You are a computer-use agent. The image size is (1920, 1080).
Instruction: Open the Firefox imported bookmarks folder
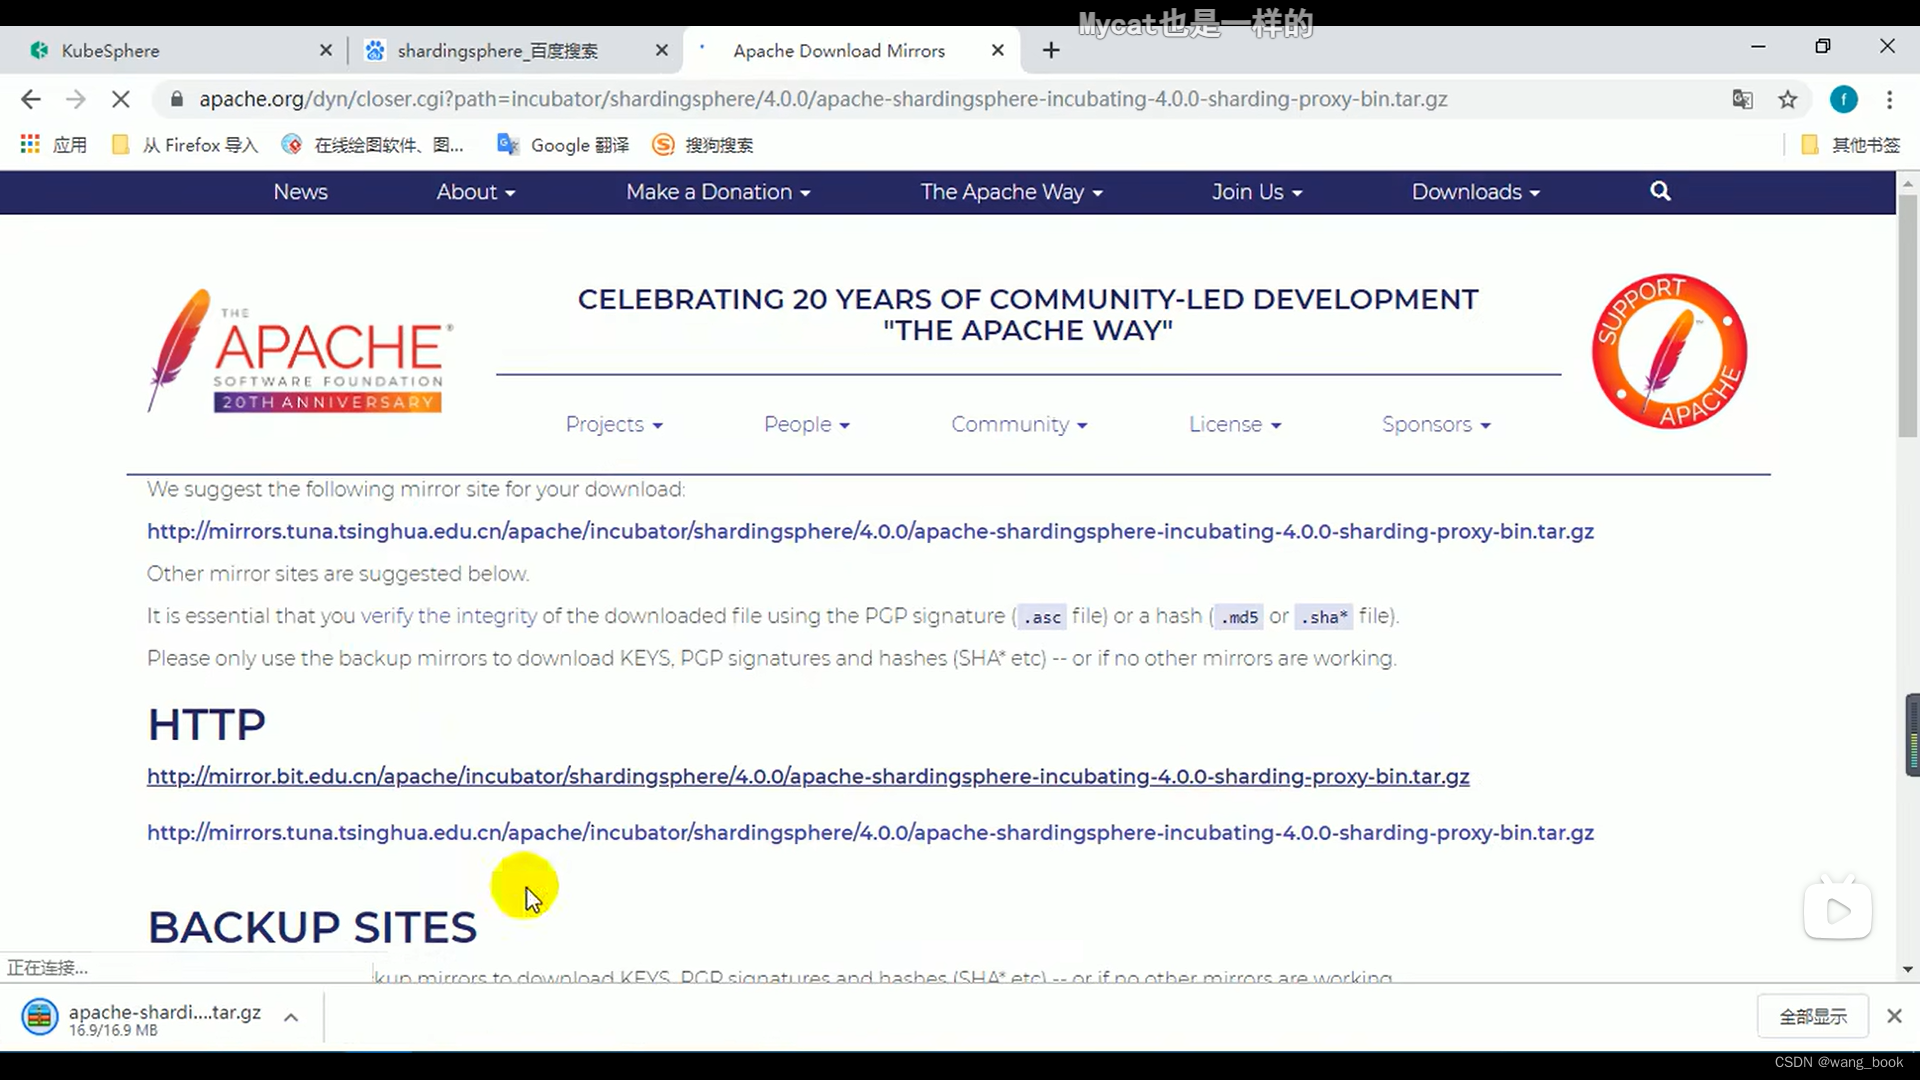click(x=185, y=145)
